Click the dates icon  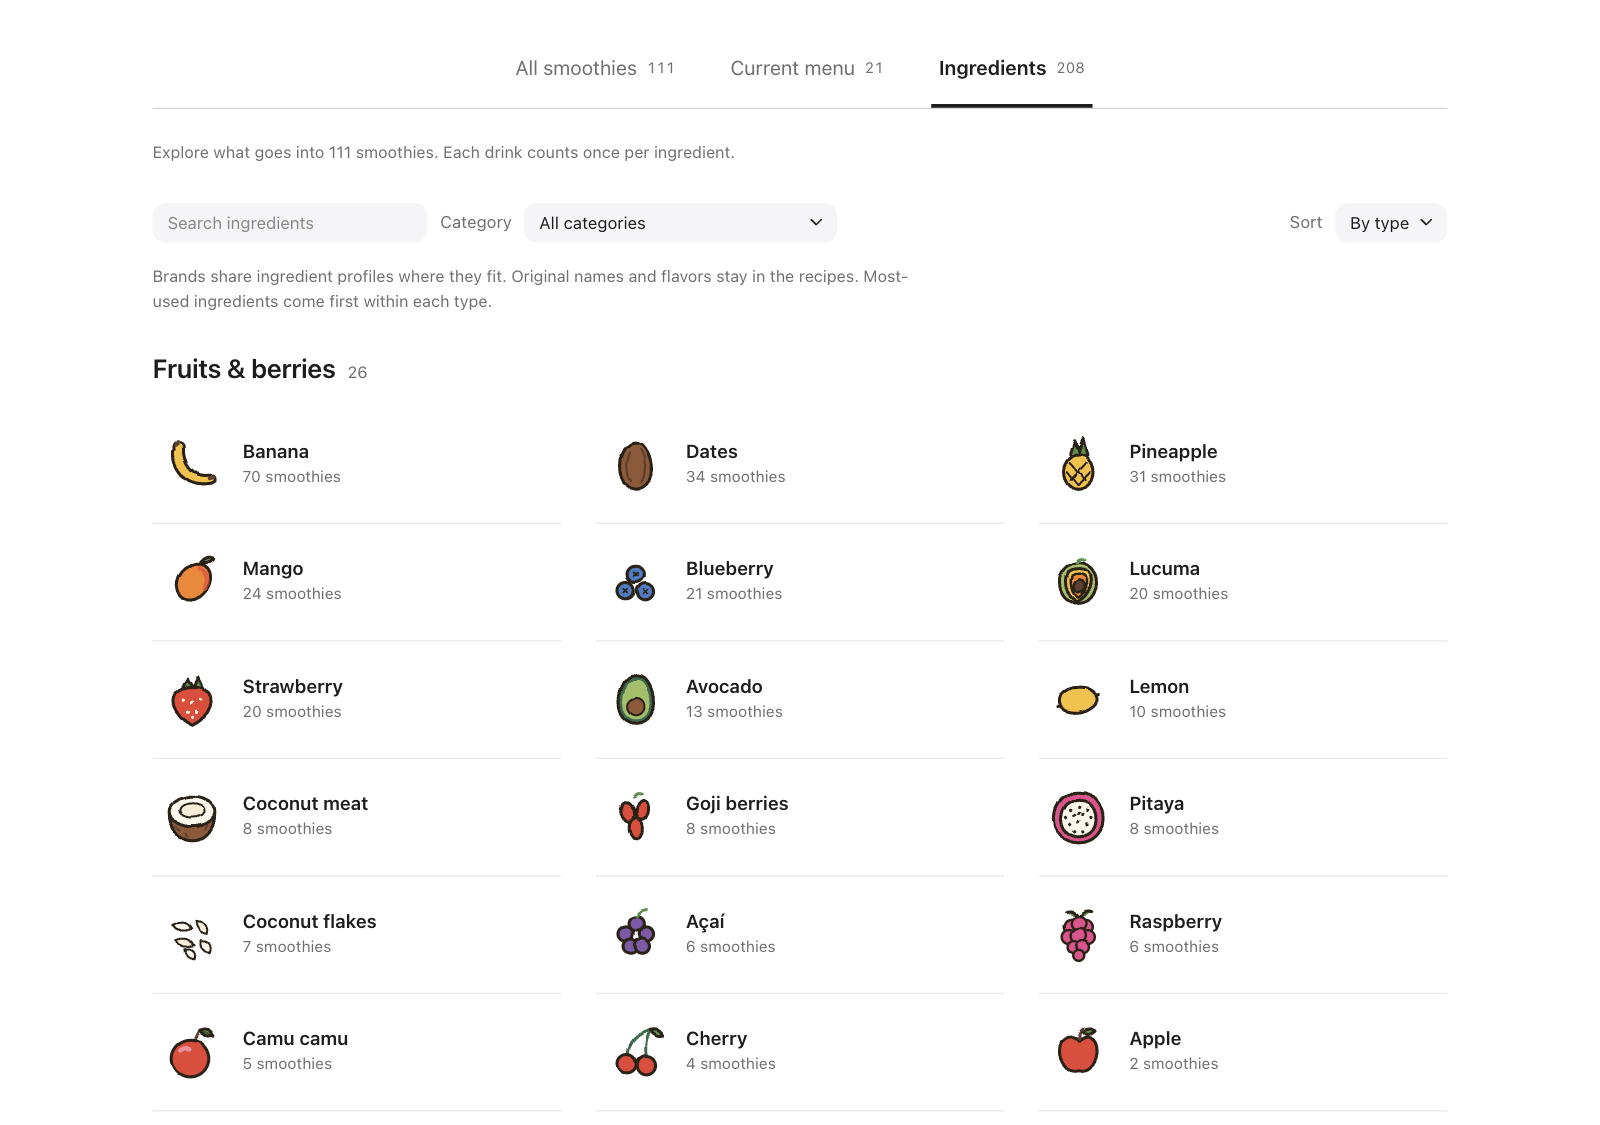pos(636,464)
